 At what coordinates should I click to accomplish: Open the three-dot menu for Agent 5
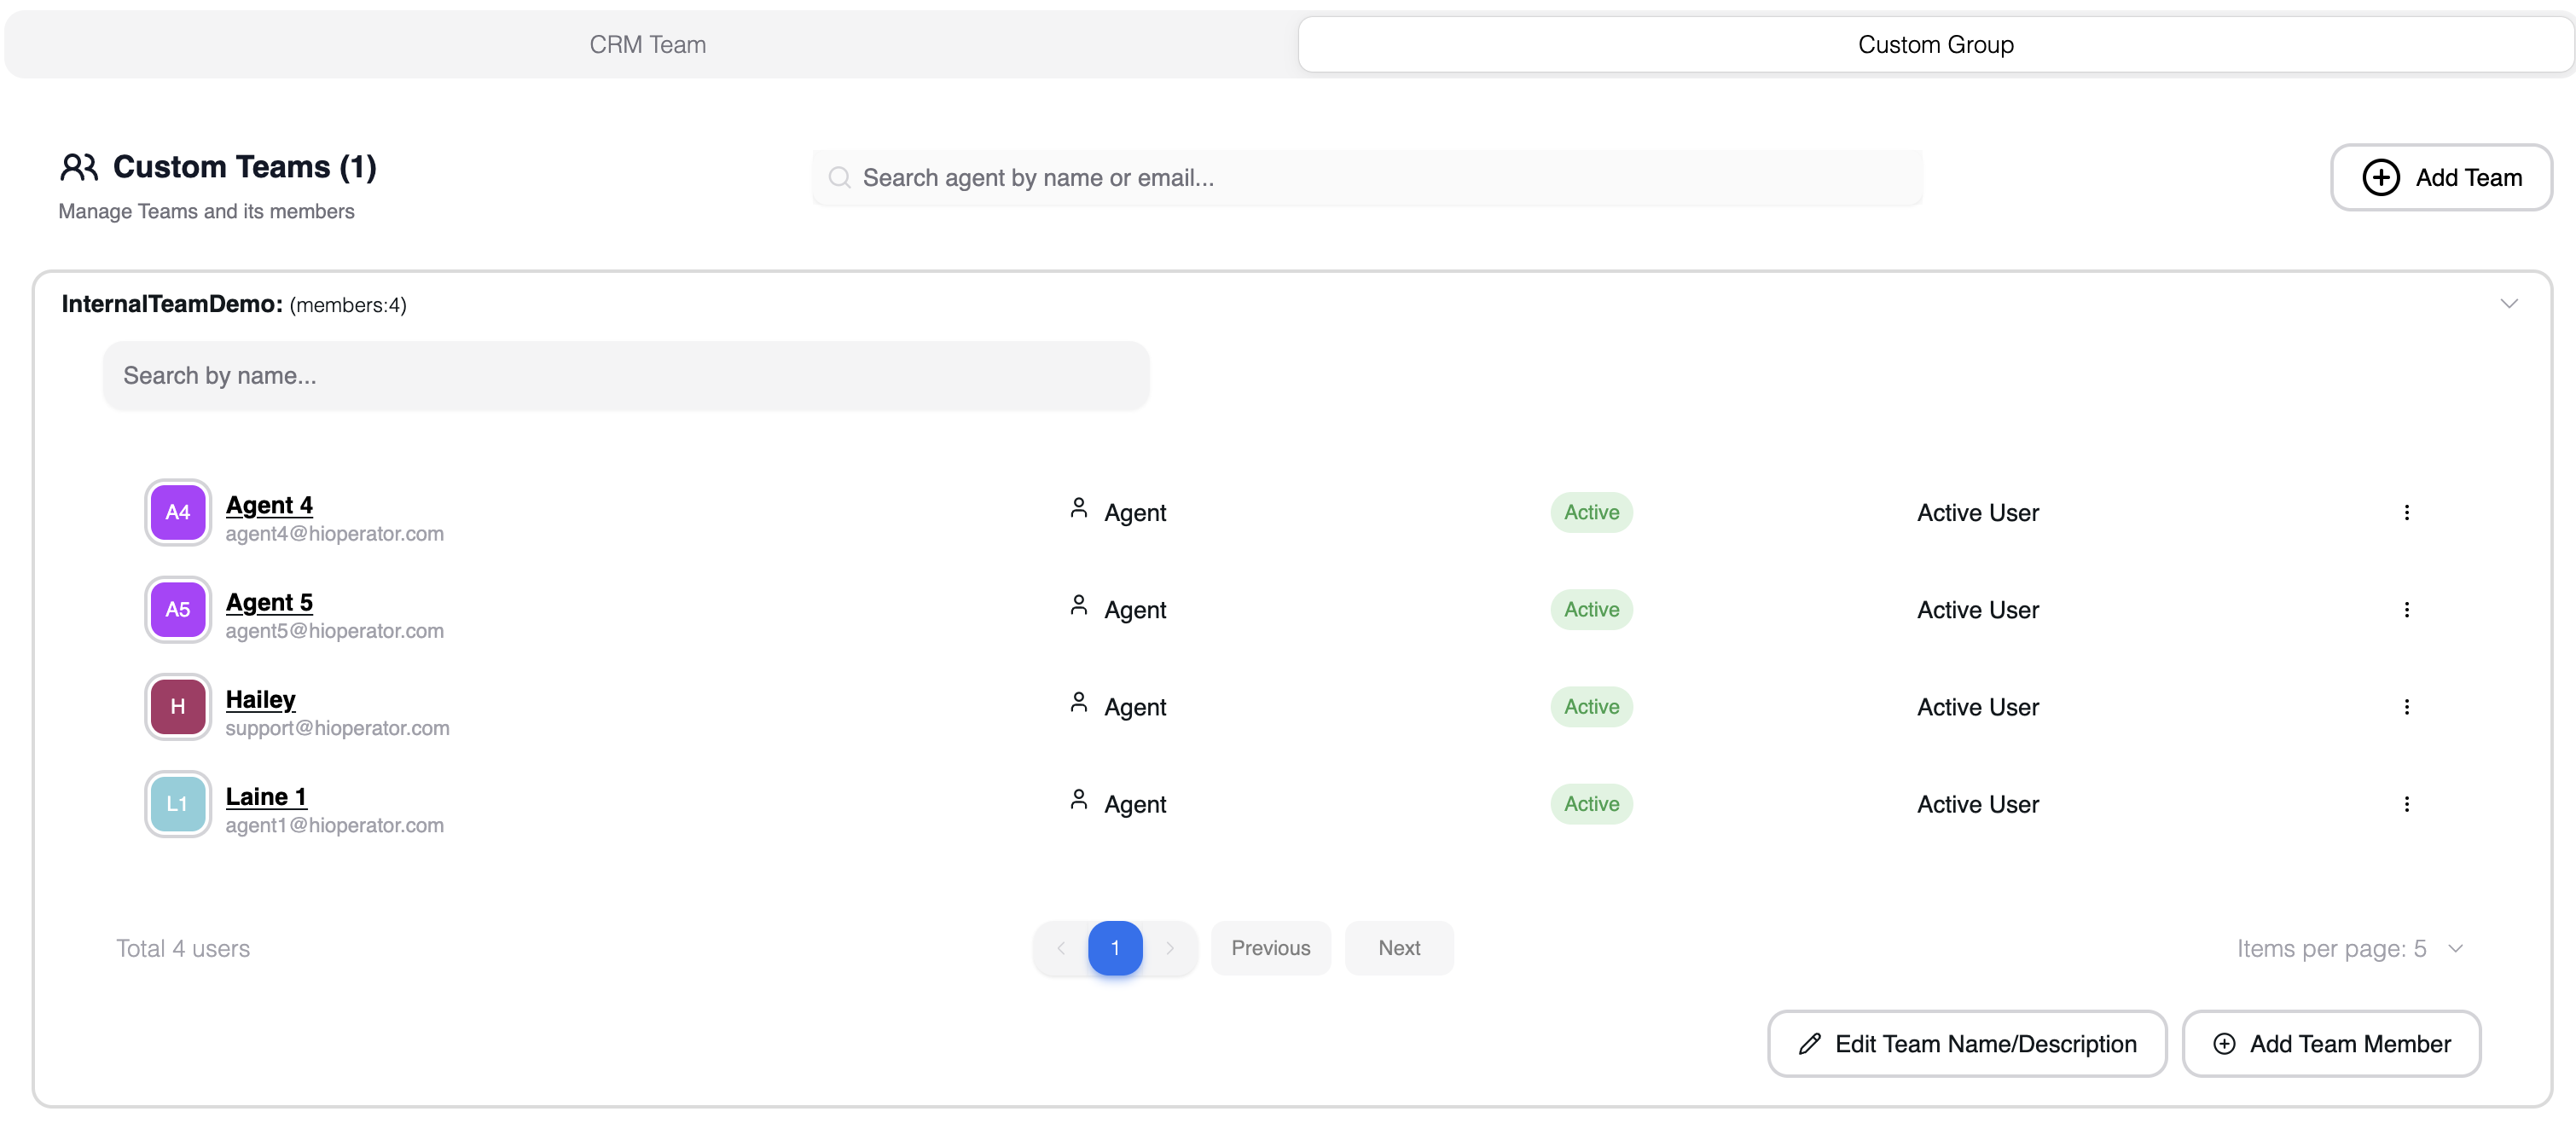(2406, 610)
